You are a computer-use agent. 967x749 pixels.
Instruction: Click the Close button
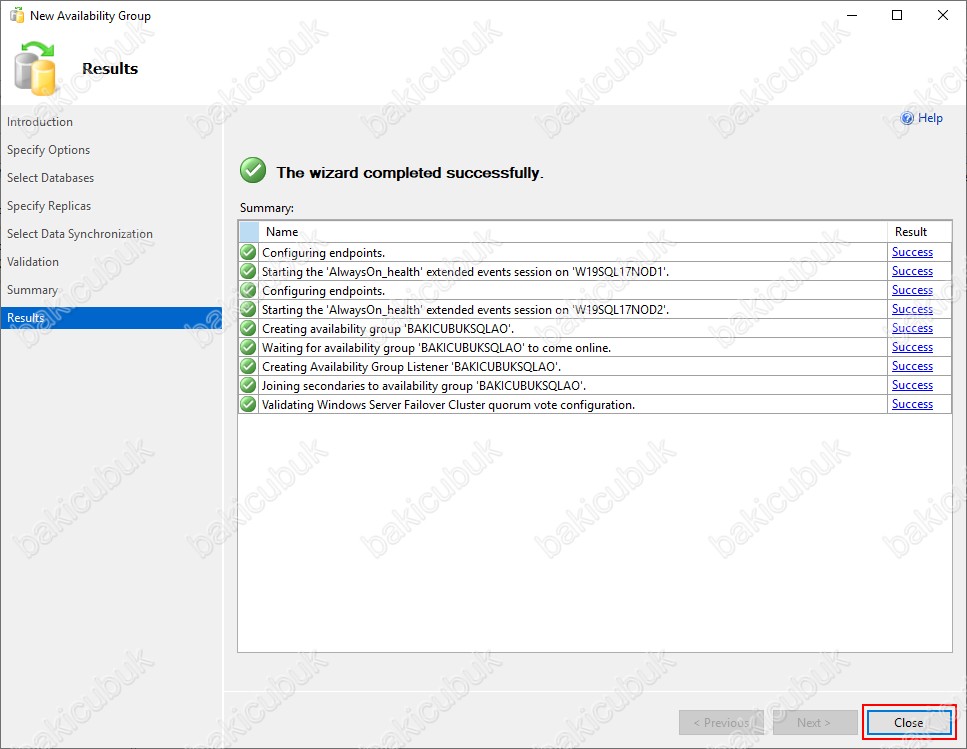908,722
